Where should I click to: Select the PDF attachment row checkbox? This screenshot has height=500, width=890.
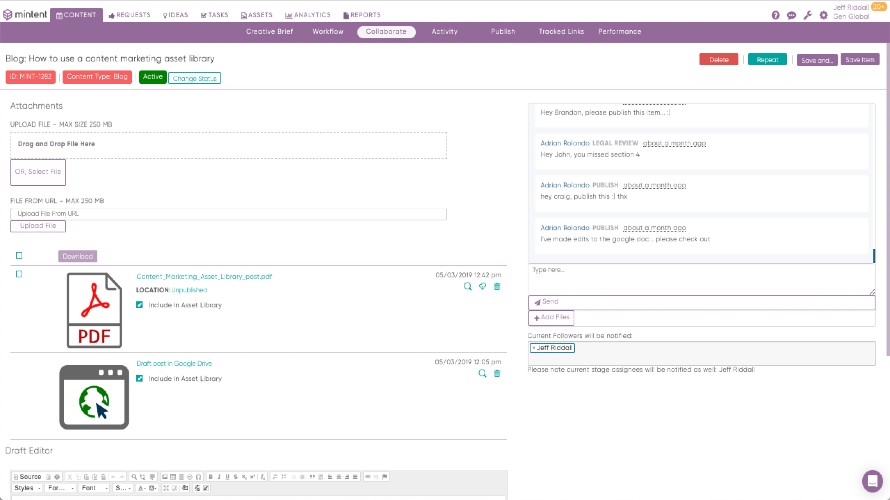[x=19, y=274]
